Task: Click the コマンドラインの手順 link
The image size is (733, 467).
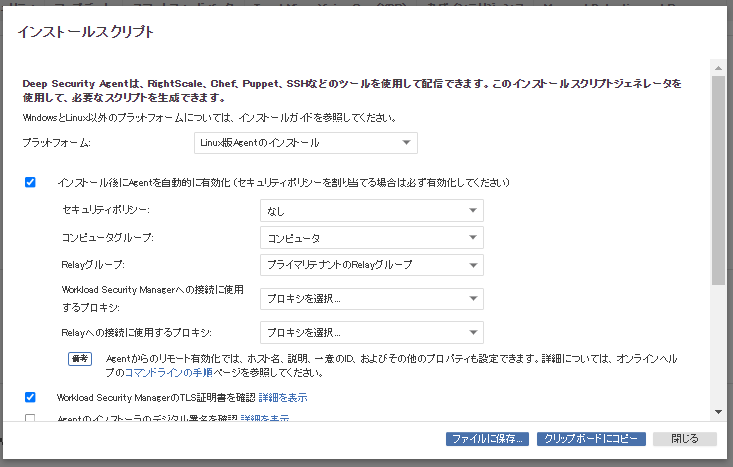Action: coord(169,373)
